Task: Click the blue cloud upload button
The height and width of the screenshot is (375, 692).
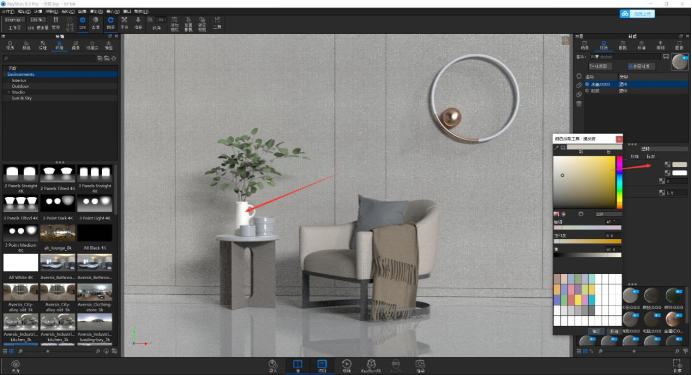Action: click(x=637, y=14)
